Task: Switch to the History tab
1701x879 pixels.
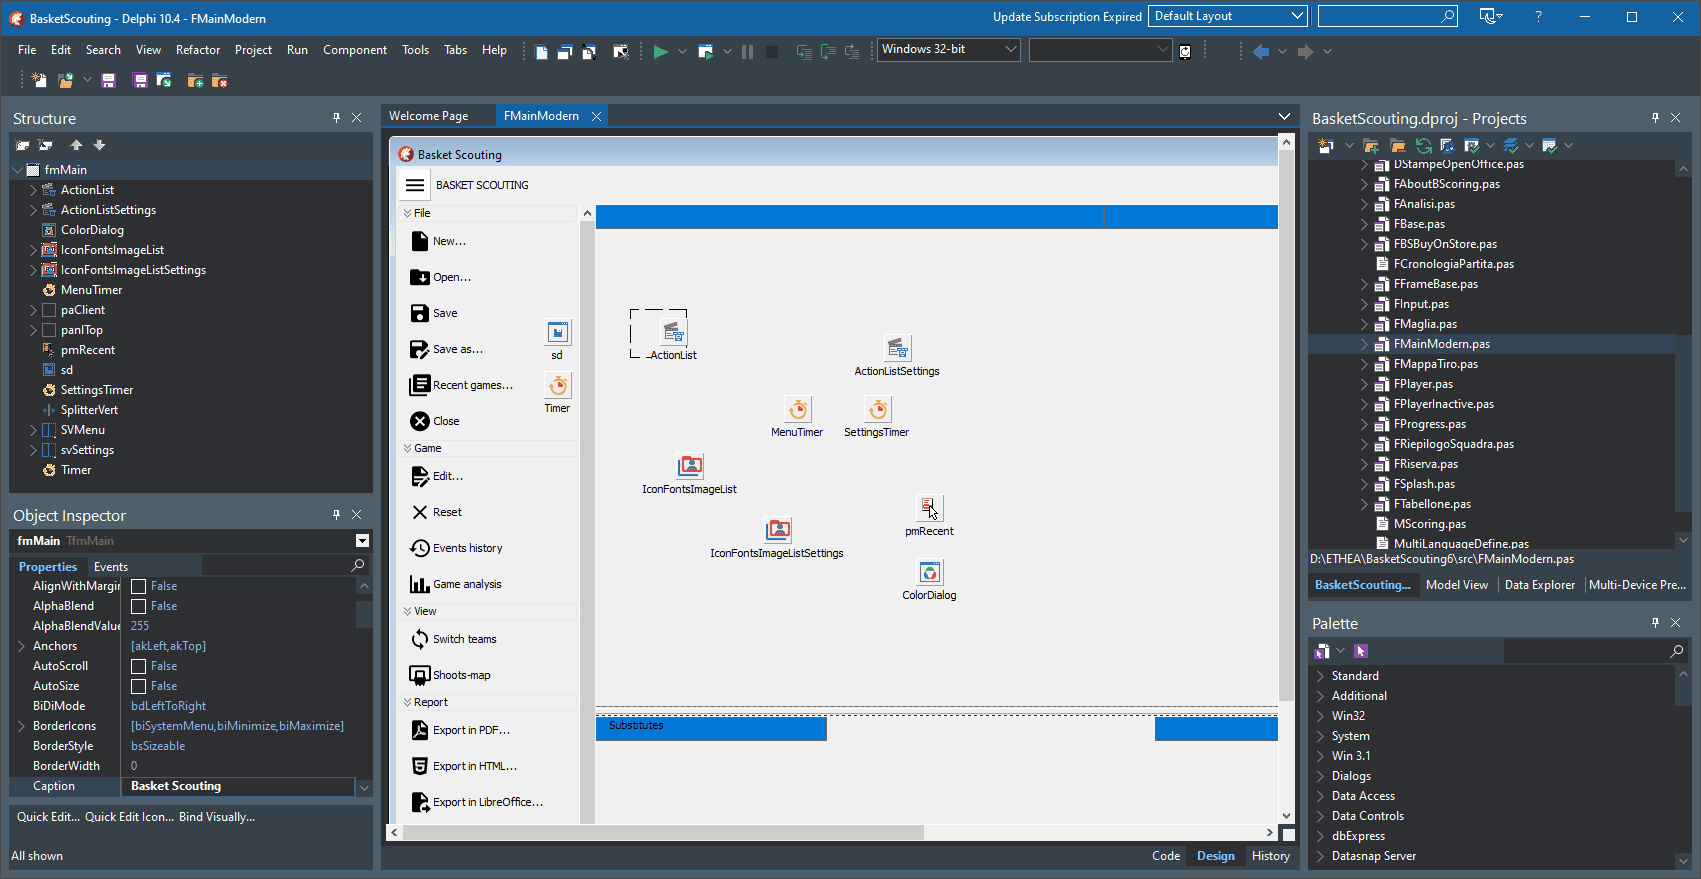Action: 1271,856
